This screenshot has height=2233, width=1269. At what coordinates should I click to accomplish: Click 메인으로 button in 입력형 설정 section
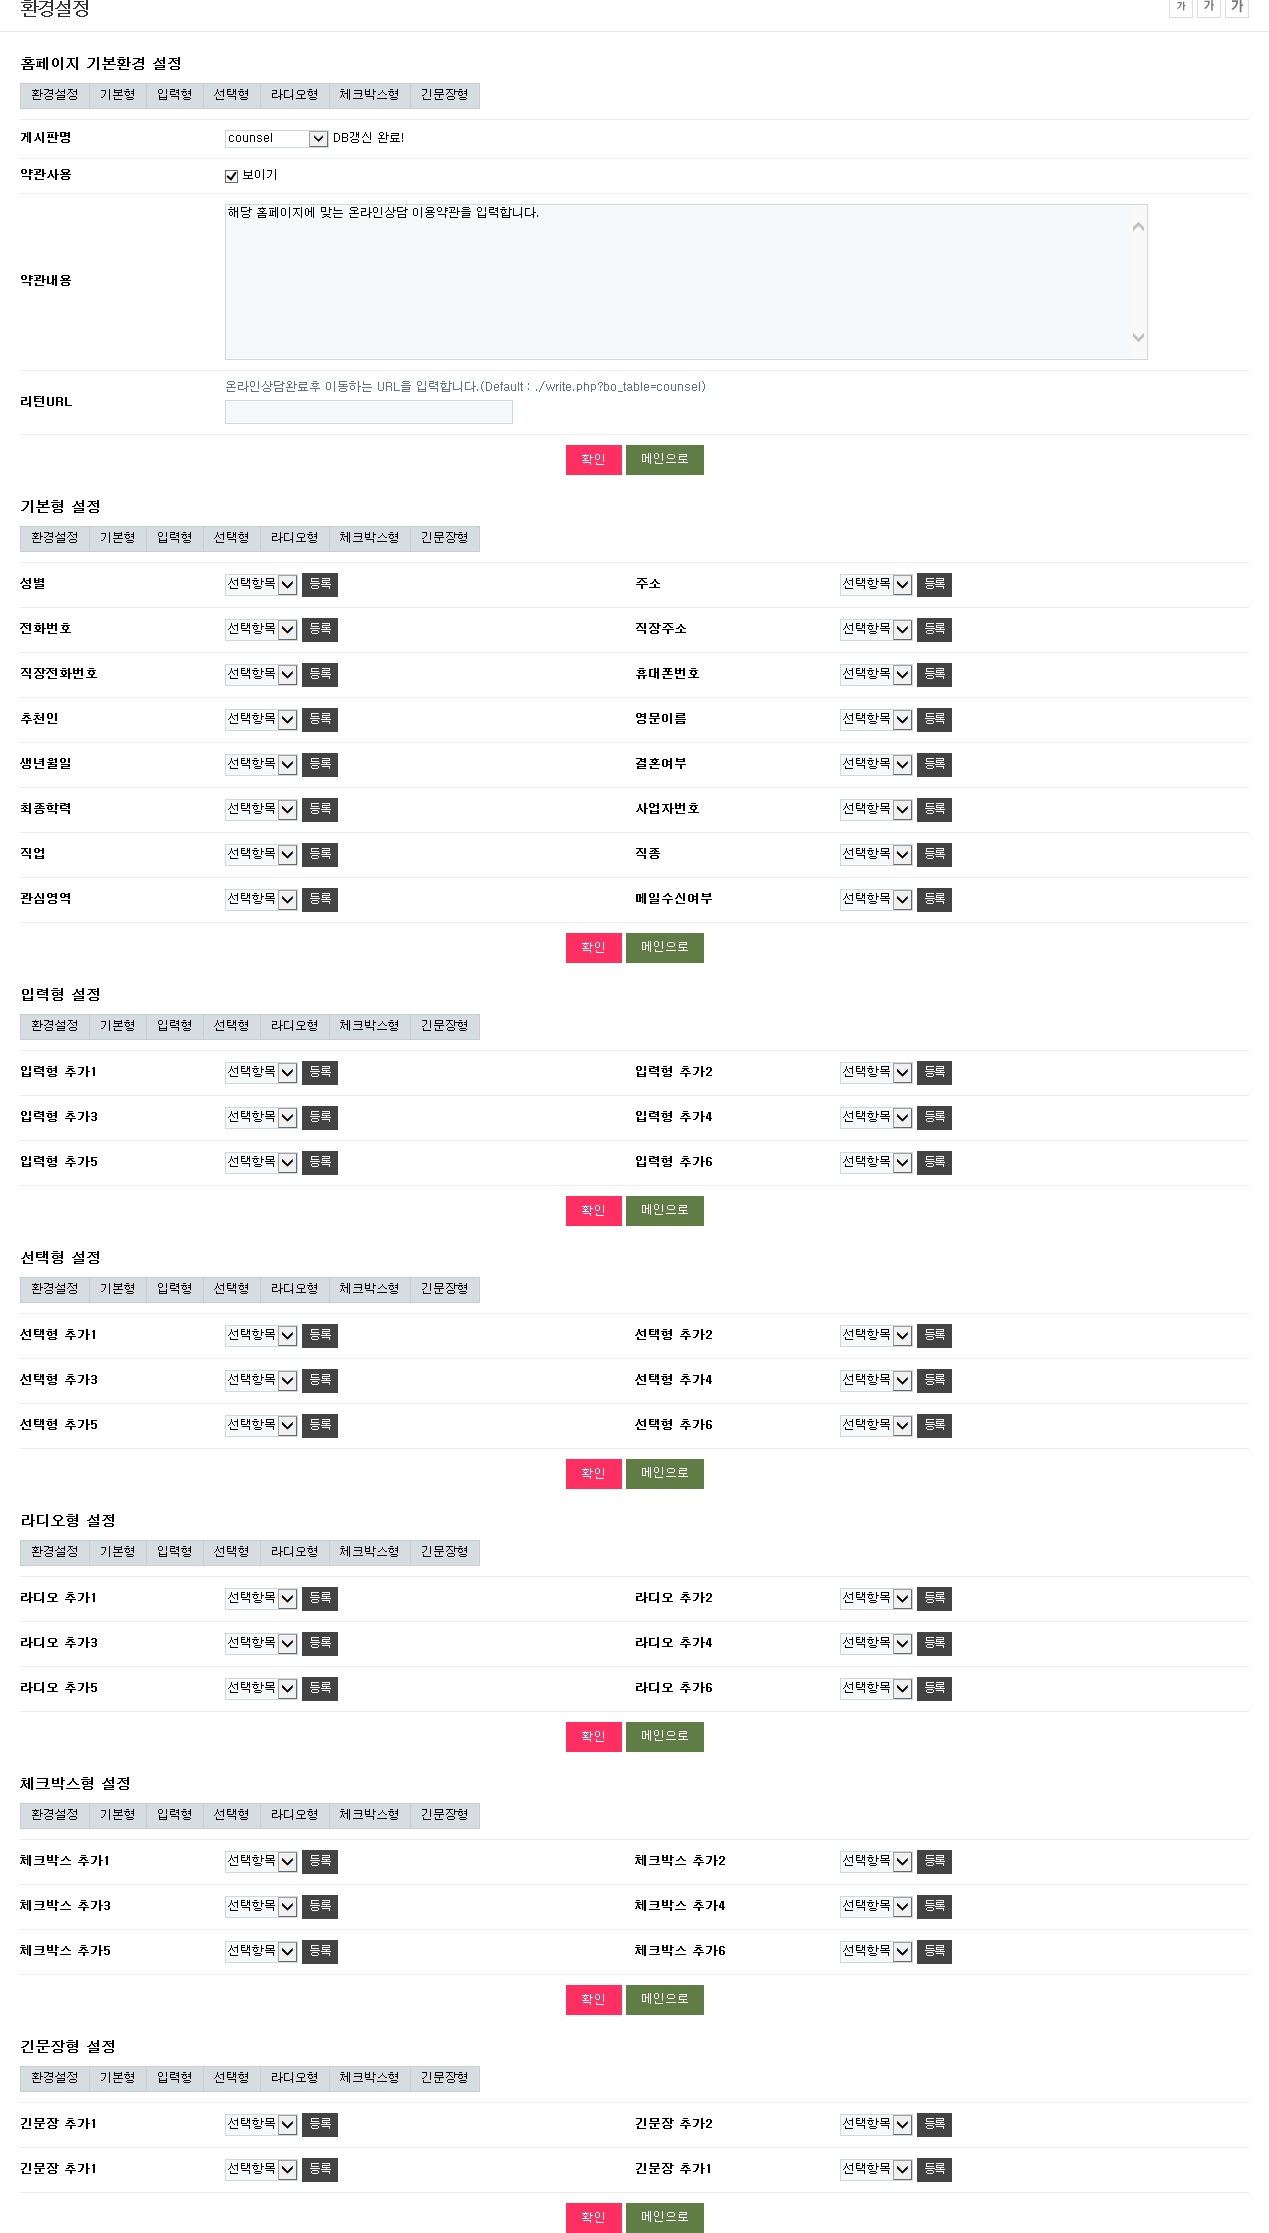(664, 1210)
